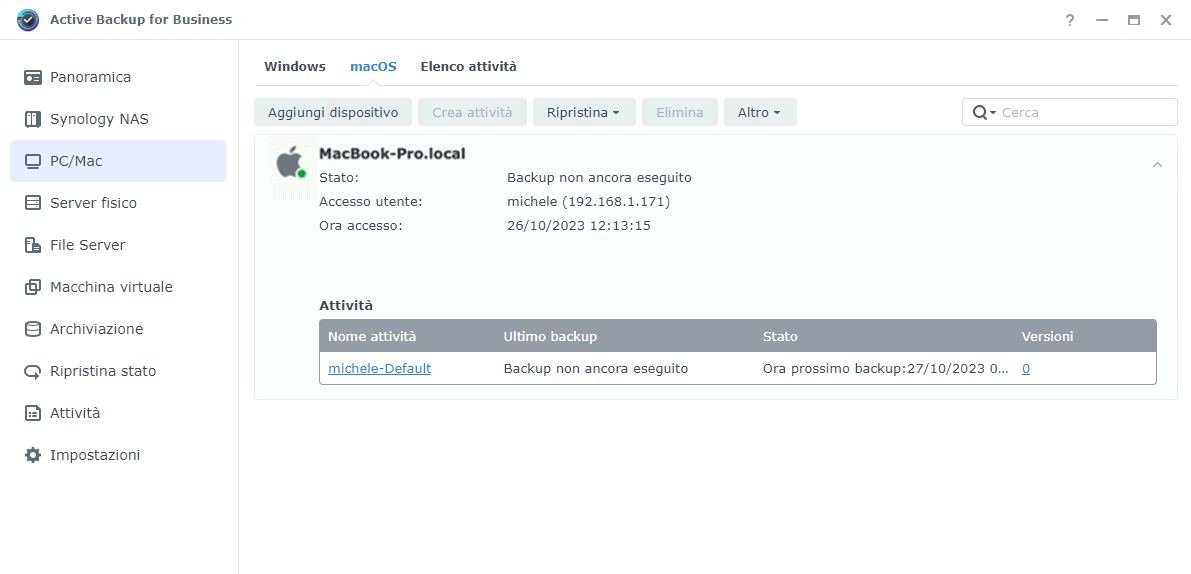Click the Panoramica sidebar icon
The height and width of the screenshot is (574, 1191).
(33, 77)
